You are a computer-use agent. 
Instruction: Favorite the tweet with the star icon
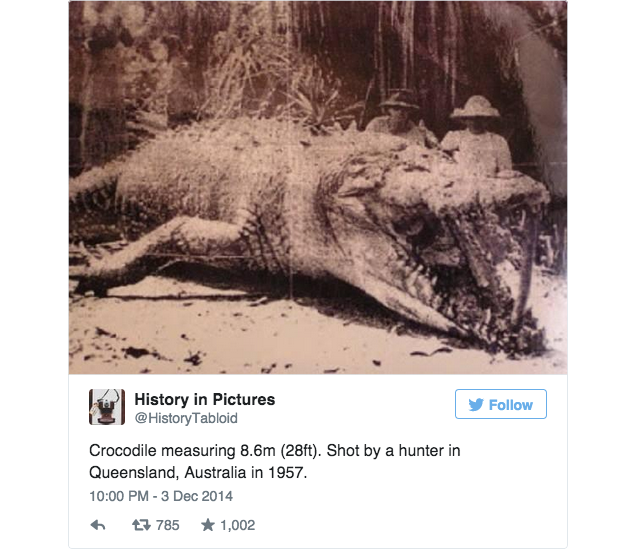[208, 525]
